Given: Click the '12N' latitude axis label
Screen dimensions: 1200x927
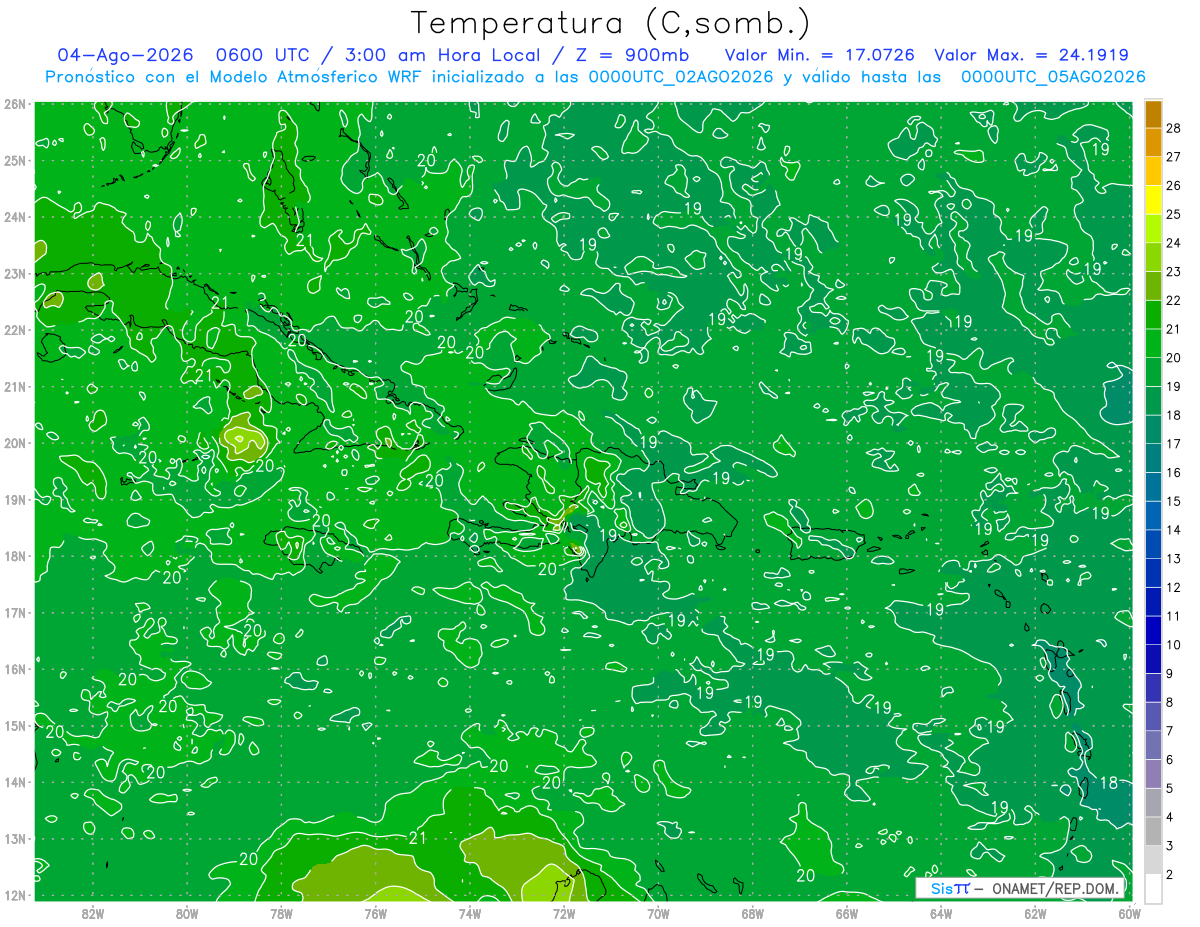Looking at the screenshot, I should pos(15,895).
